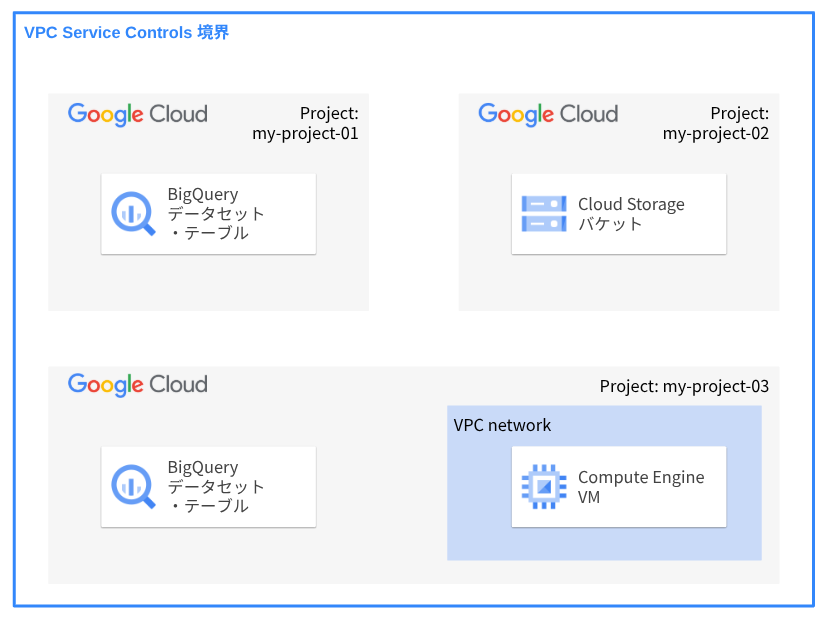Screen dimensions: 825x621
Task: Click the Compute Engine VM chip icon
Action: [x=543, y=486]
